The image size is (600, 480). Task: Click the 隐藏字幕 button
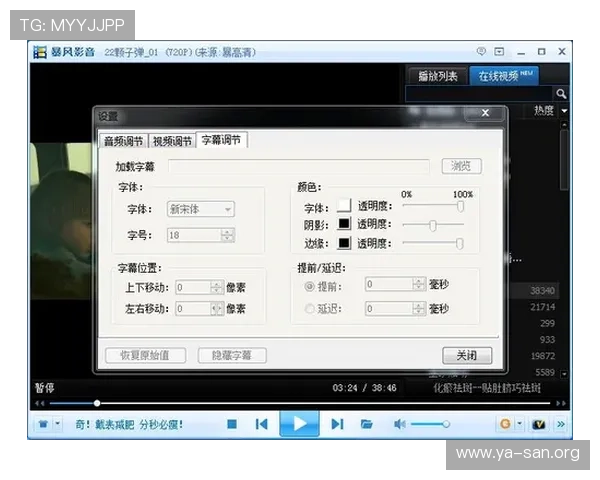[232, 355]
